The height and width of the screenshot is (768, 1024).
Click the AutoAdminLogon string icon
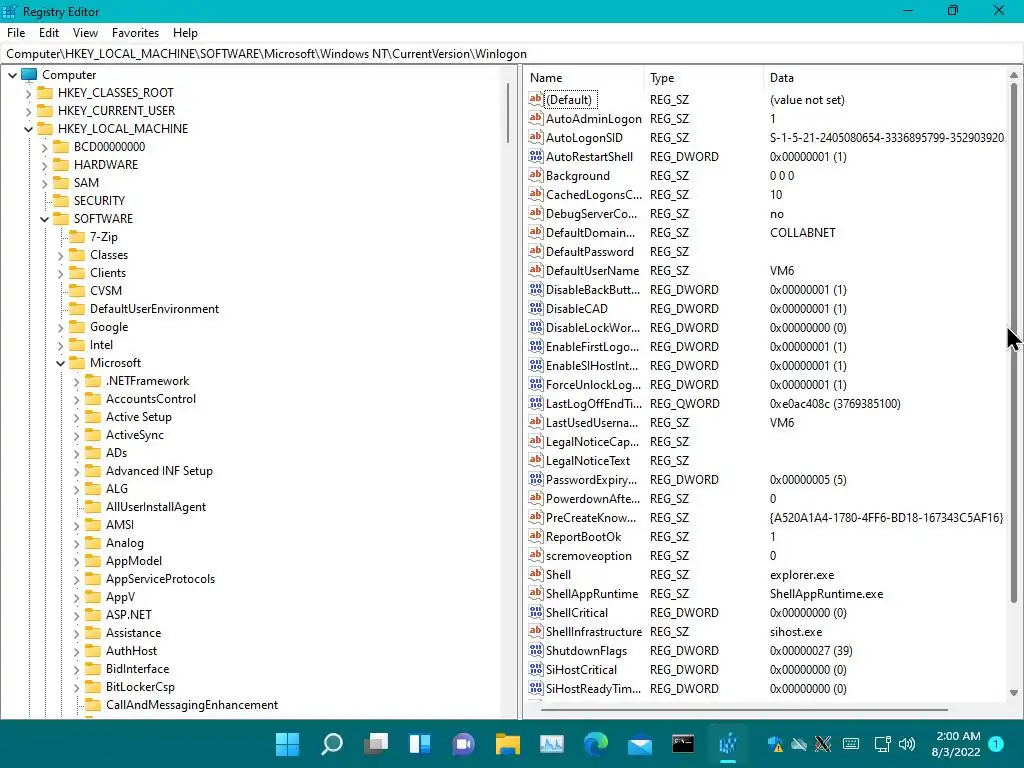(536, 118)
